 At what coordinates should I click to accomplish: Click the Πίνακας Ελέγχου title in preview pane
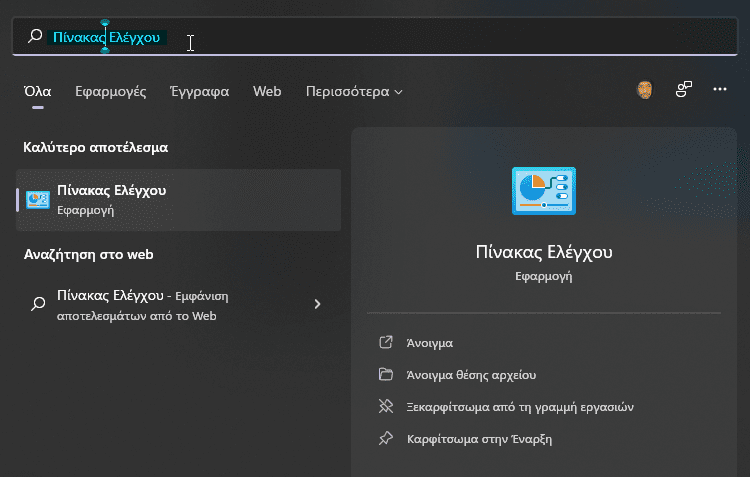pyautogui.click(x=544, y=252)
